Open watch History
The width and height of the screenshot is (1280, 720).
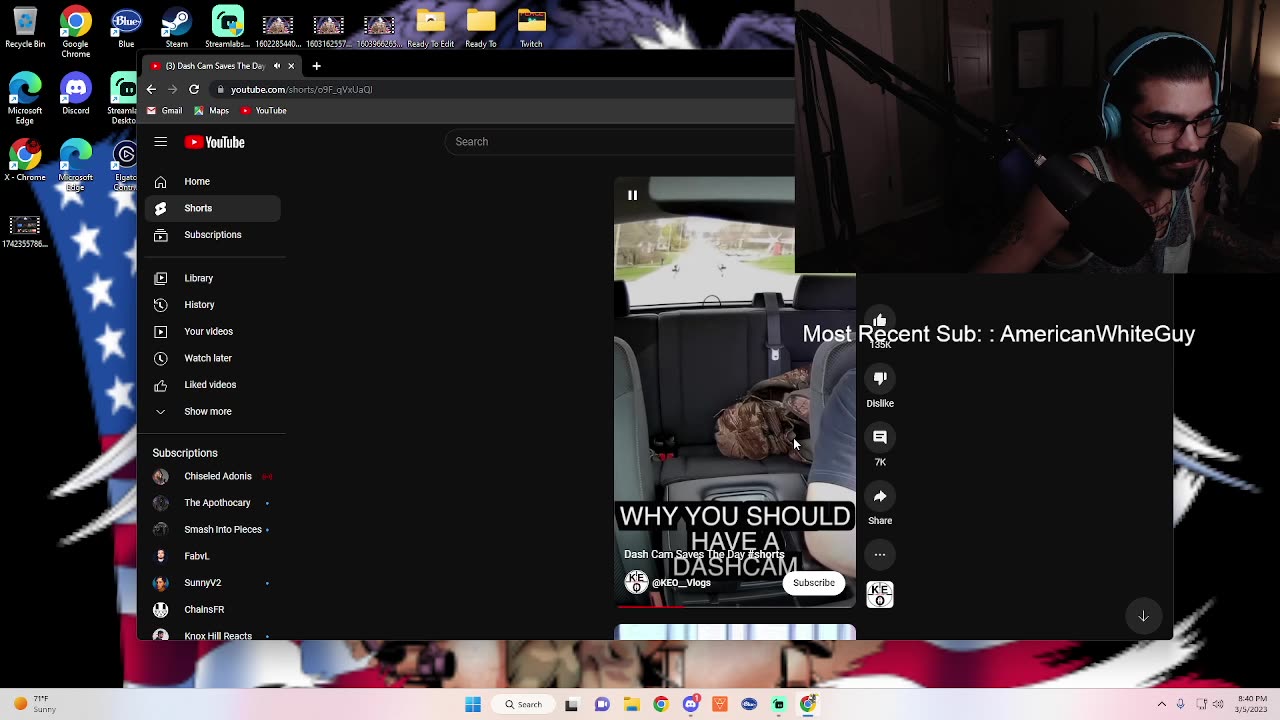[213, 305]
